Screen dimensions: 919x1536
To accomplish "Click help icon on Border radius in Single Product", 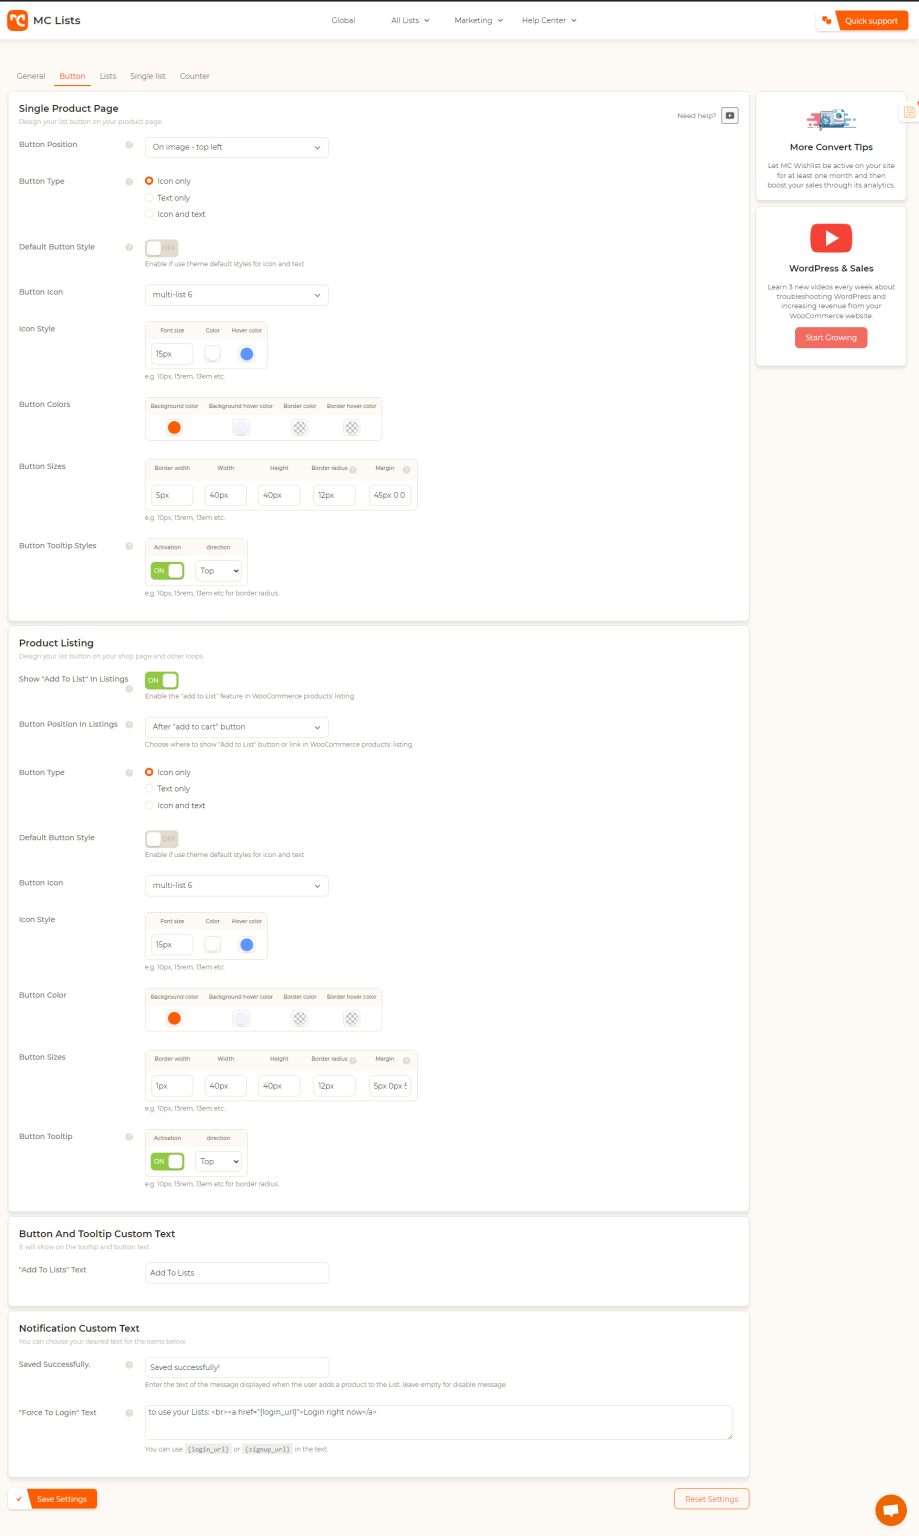I will (353, 470).
